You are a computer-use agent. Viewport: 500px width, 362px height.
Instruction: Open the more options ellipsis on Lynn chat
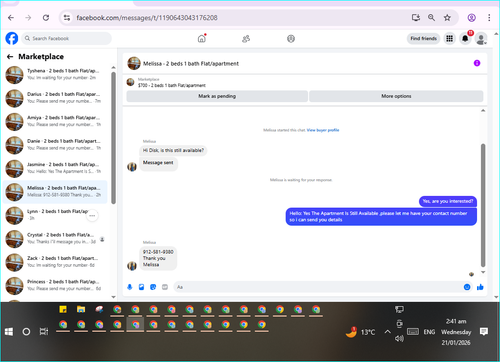click(x=92, y=216)
